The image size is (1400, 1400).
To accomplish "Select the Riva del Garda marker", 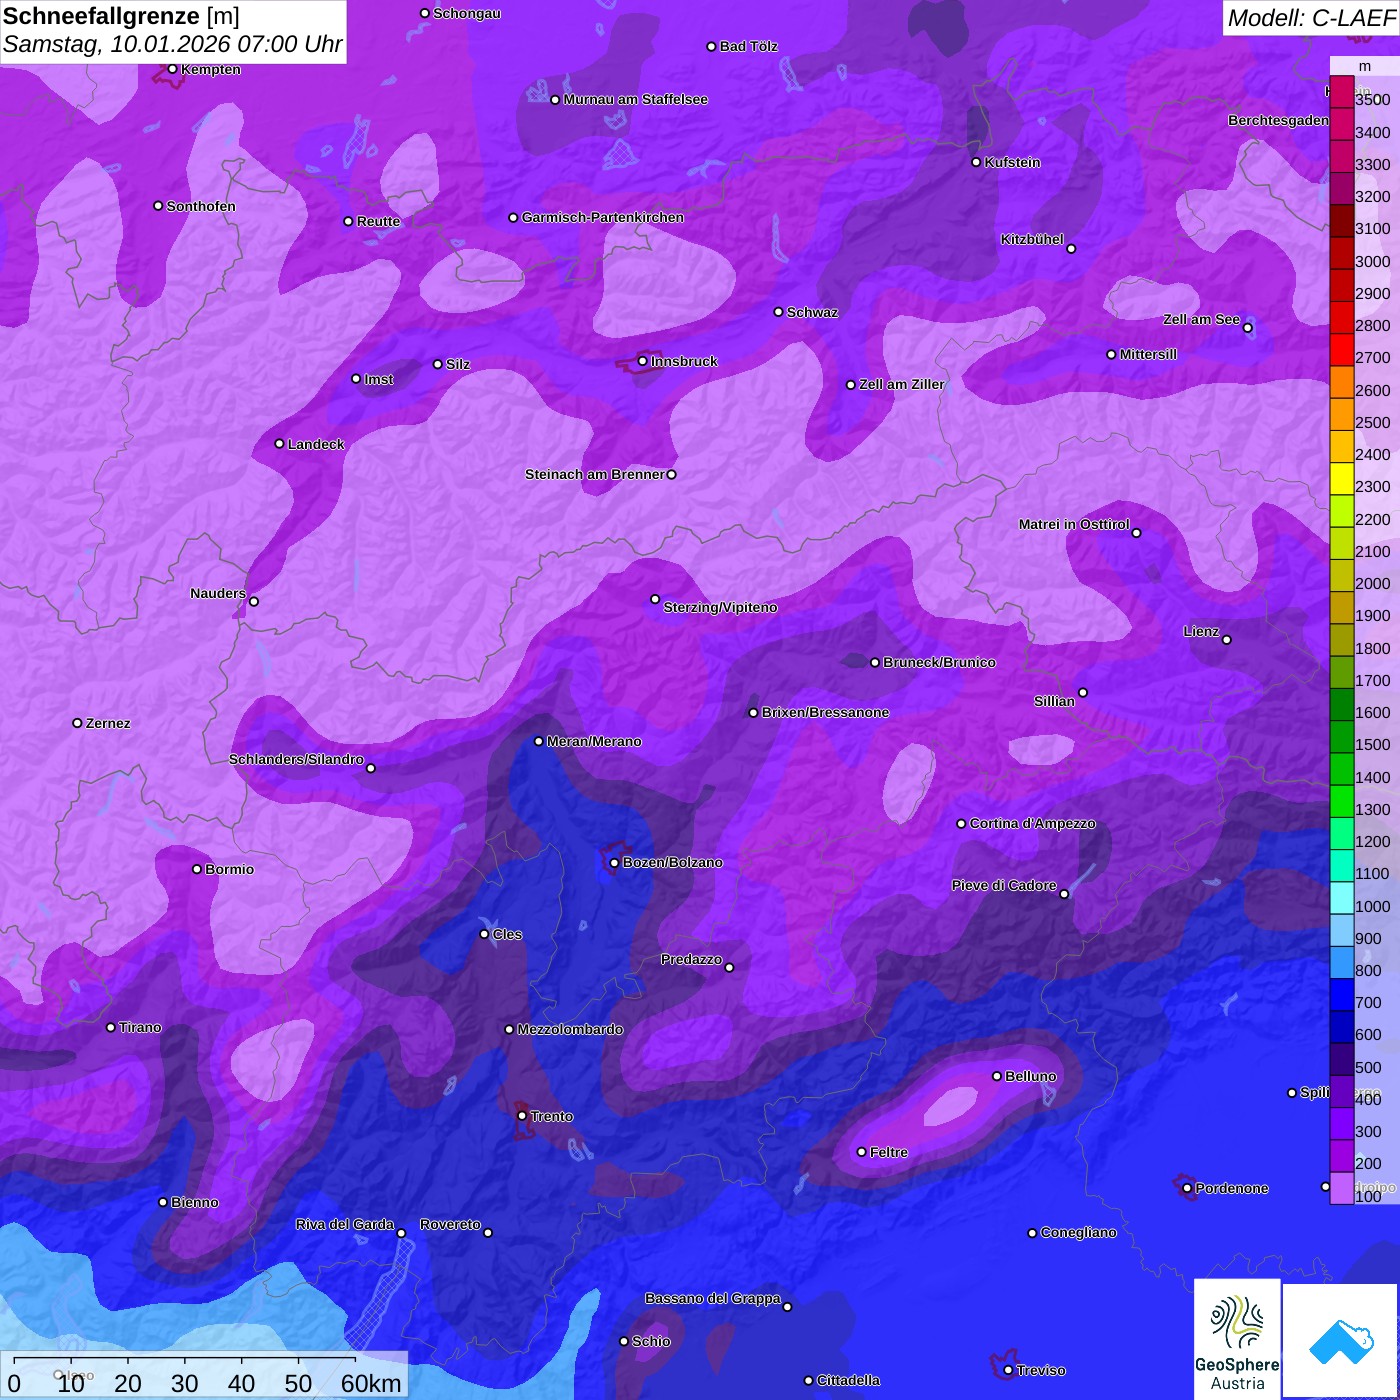I will (402, 1233).
